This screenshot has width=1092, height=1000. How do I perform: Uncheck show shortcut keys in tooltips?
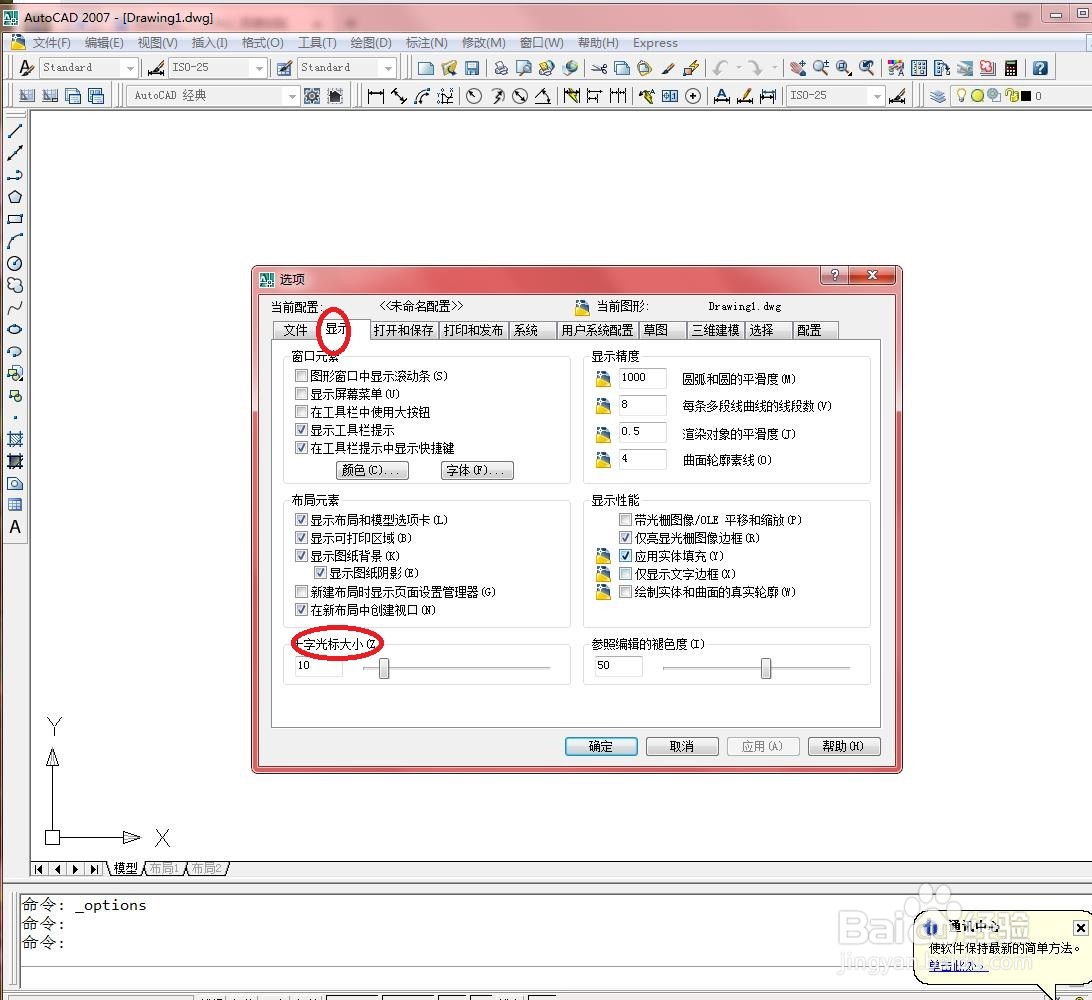click(302, 448)
